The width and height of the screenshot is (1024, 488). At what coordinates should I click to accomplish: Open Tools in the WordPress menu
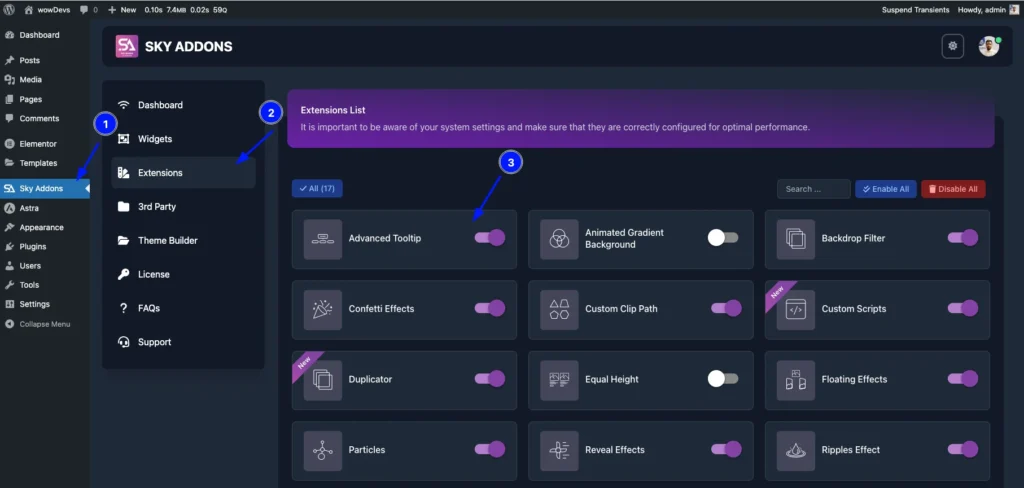(x=29, y=285)
